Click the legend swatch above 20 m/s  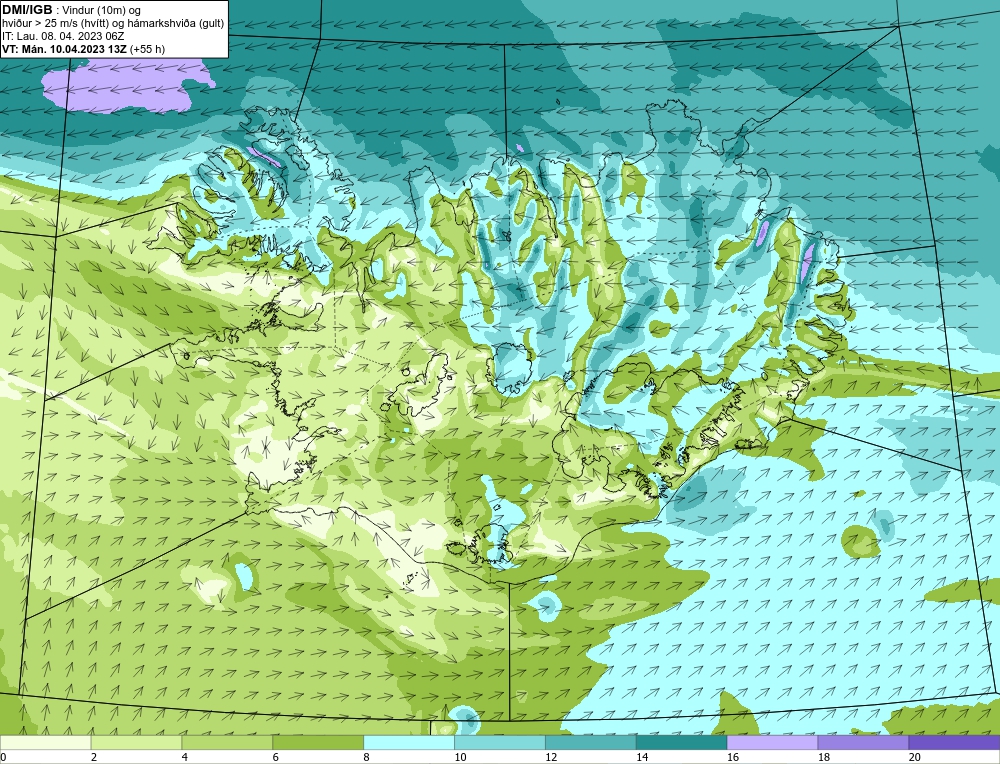(x=954, y=742)
